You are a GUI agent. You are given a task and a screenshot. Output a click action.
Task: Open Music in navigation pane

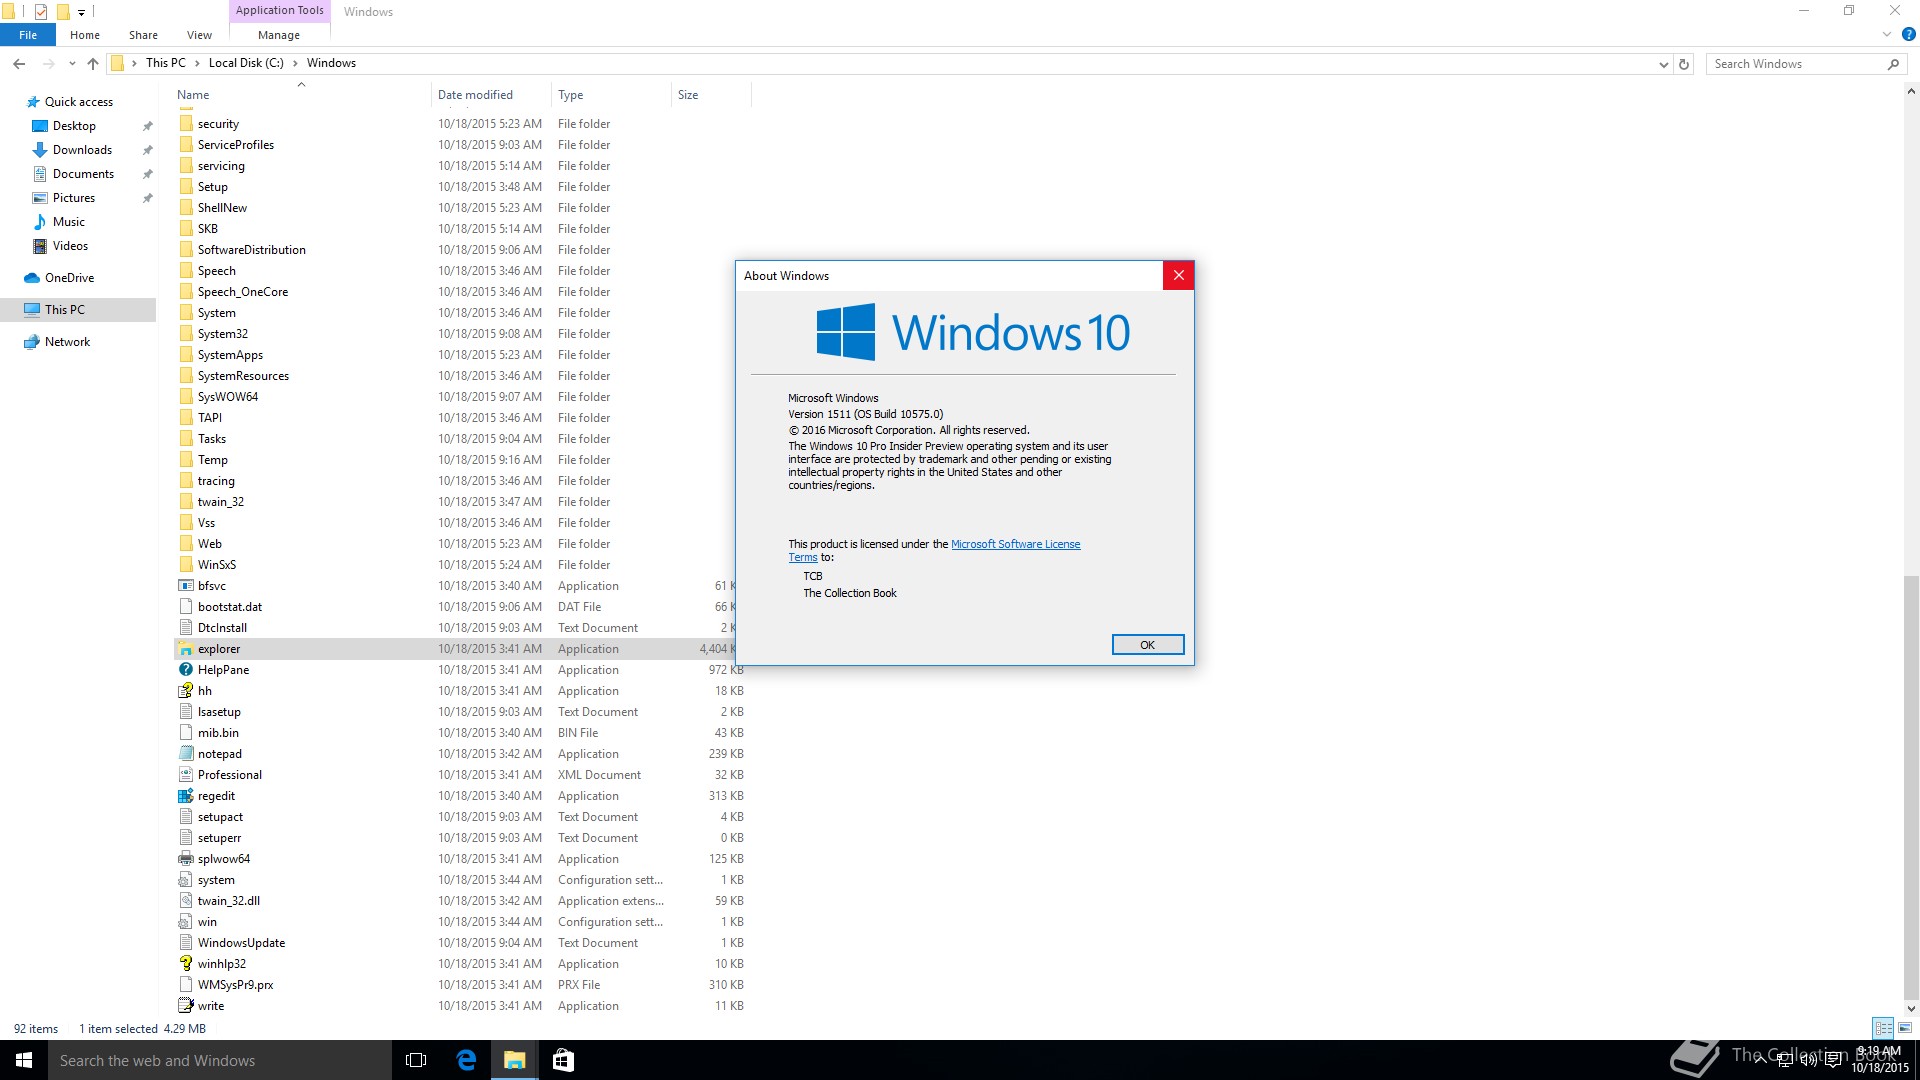(68, 222)
